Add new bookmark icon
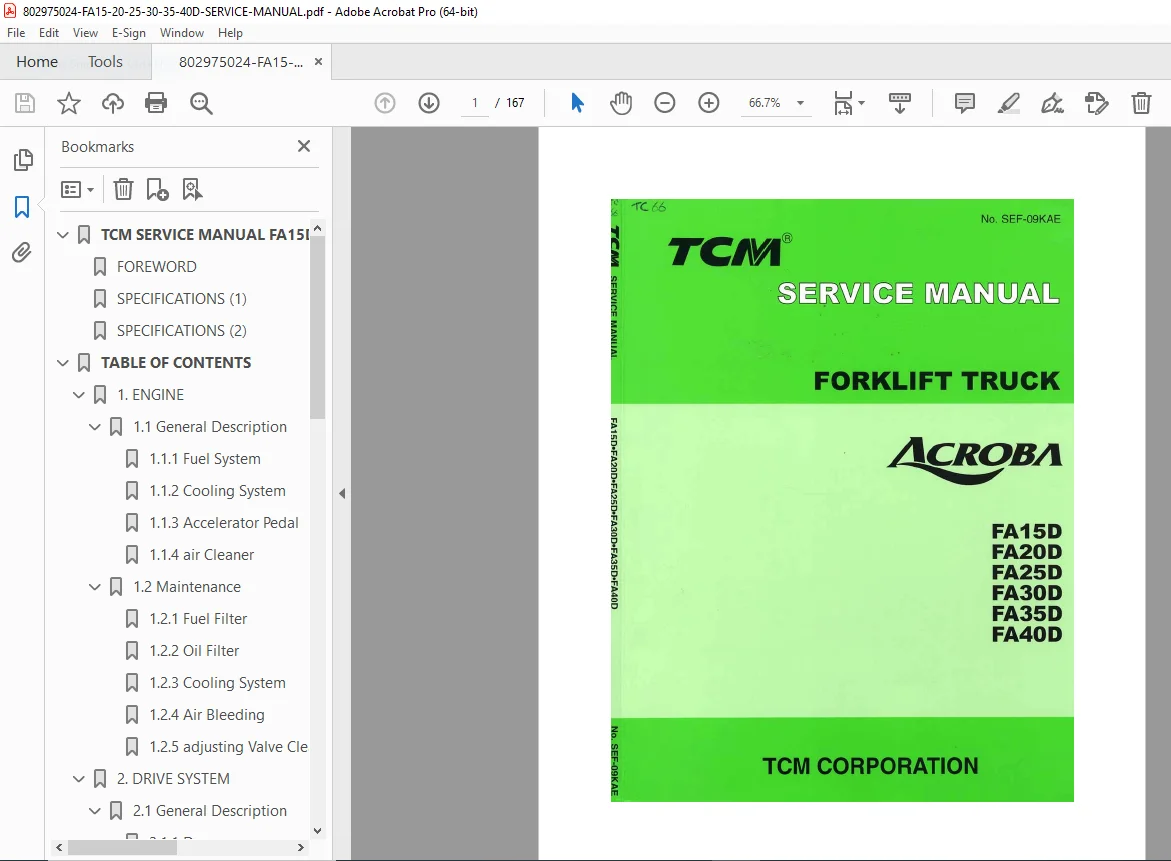Viewport: 1171px width, 861px height. coord(157,190)
